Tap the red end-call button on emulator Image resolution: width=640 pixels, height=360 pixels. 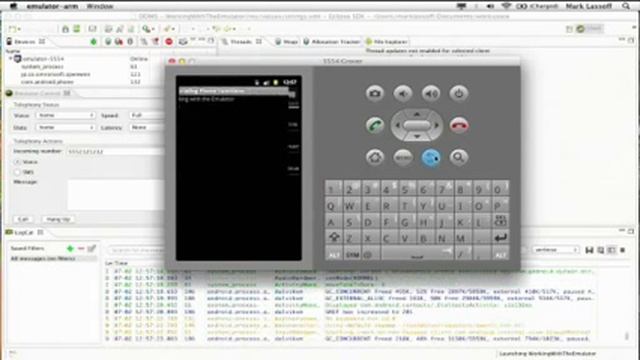pyautogui.click(x=459, y=125)
